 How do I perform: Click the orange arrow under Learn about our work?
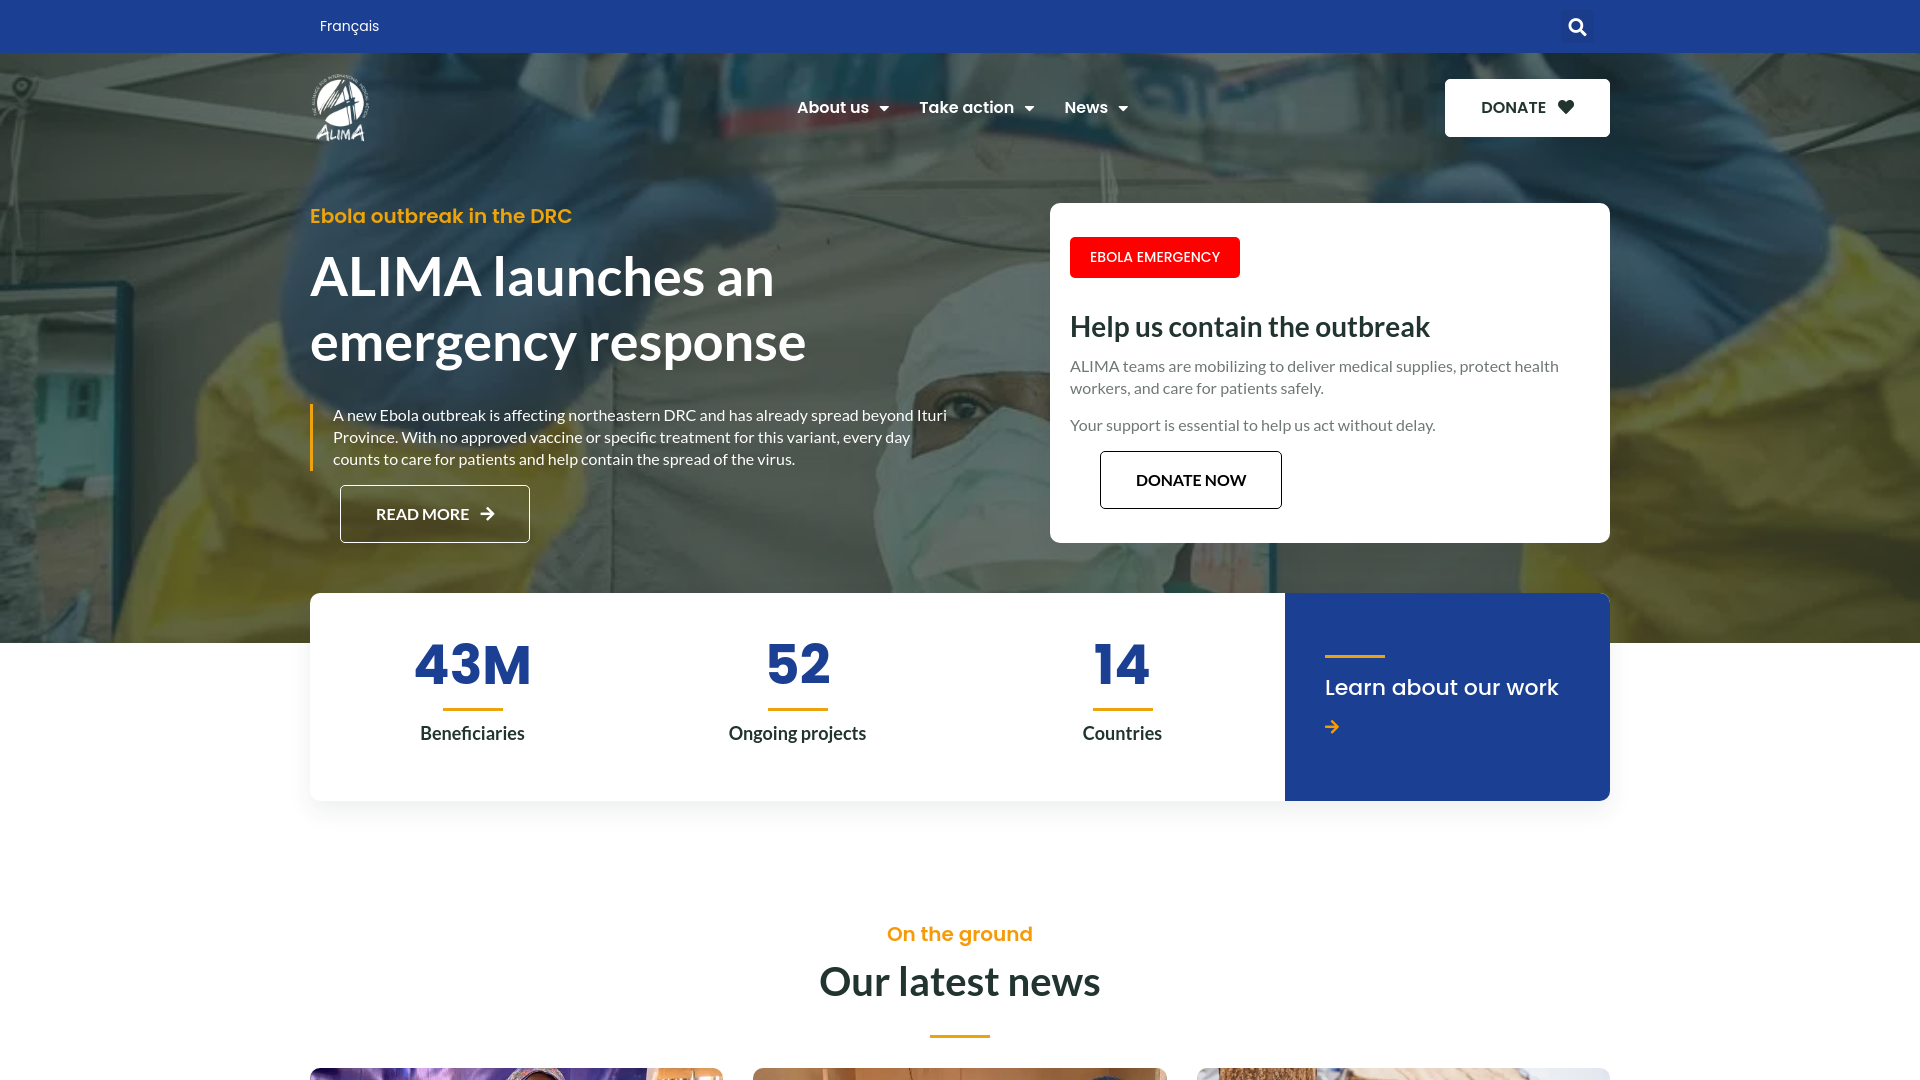pos(1332,727)
